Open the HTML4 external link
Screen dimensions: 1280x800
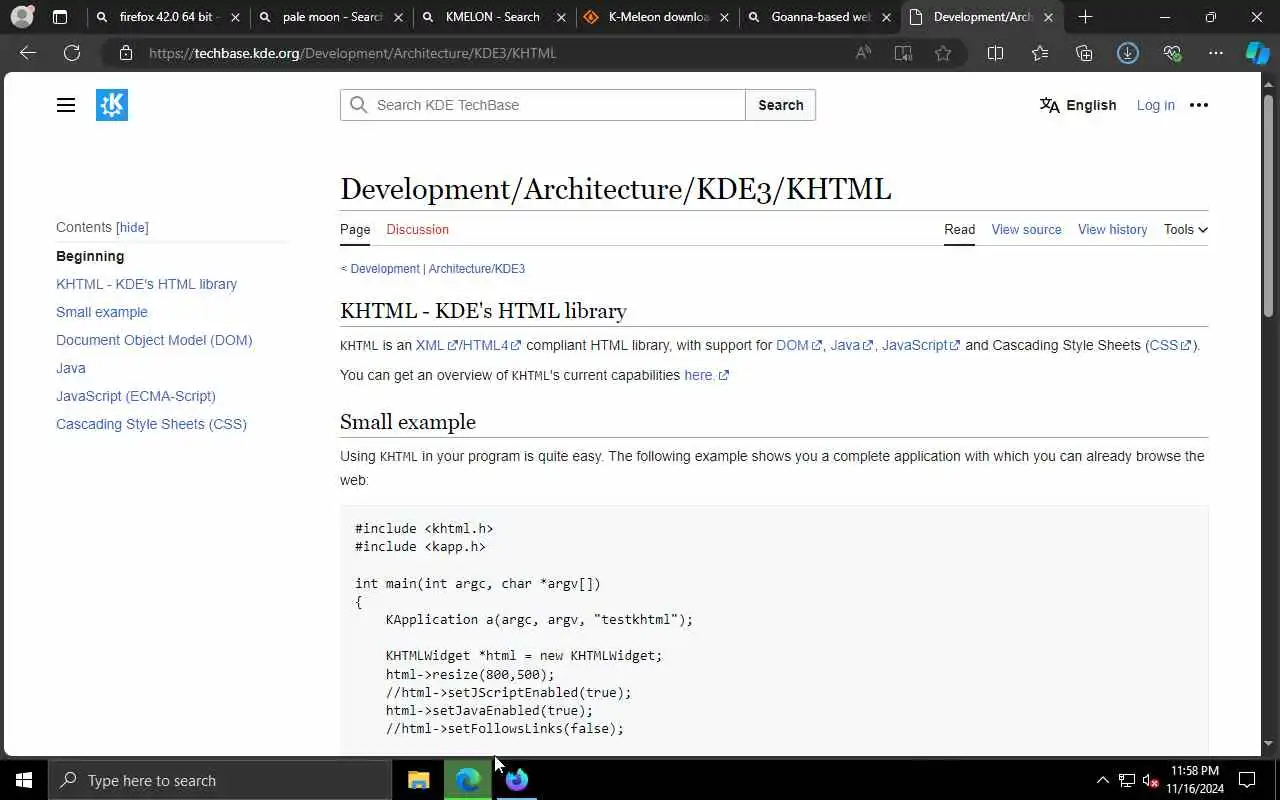tap(491, 345)
